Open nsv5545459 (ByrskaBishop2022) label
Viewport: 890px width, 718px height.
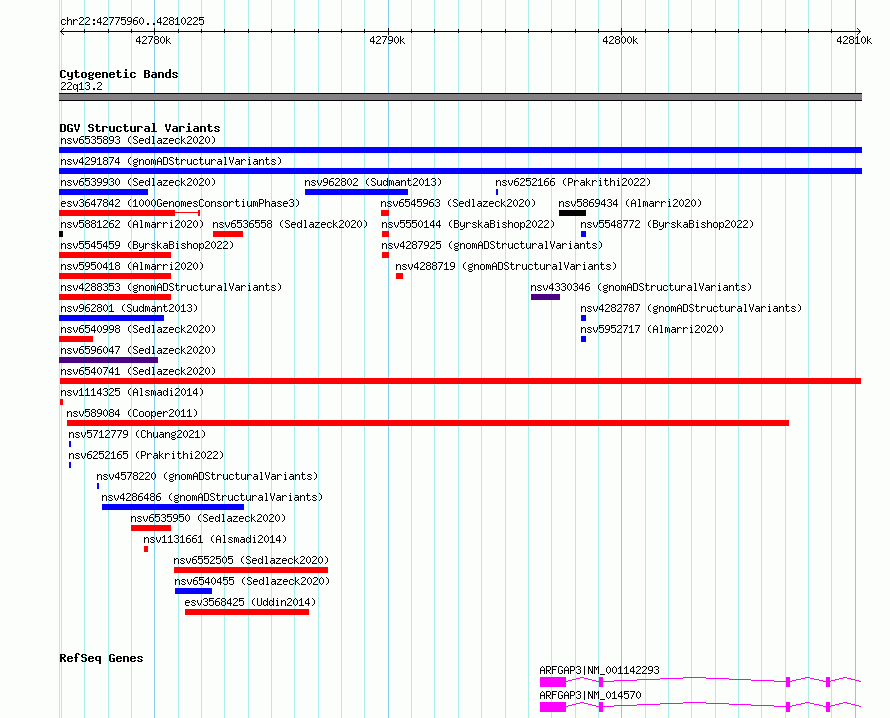click(147, 245)
